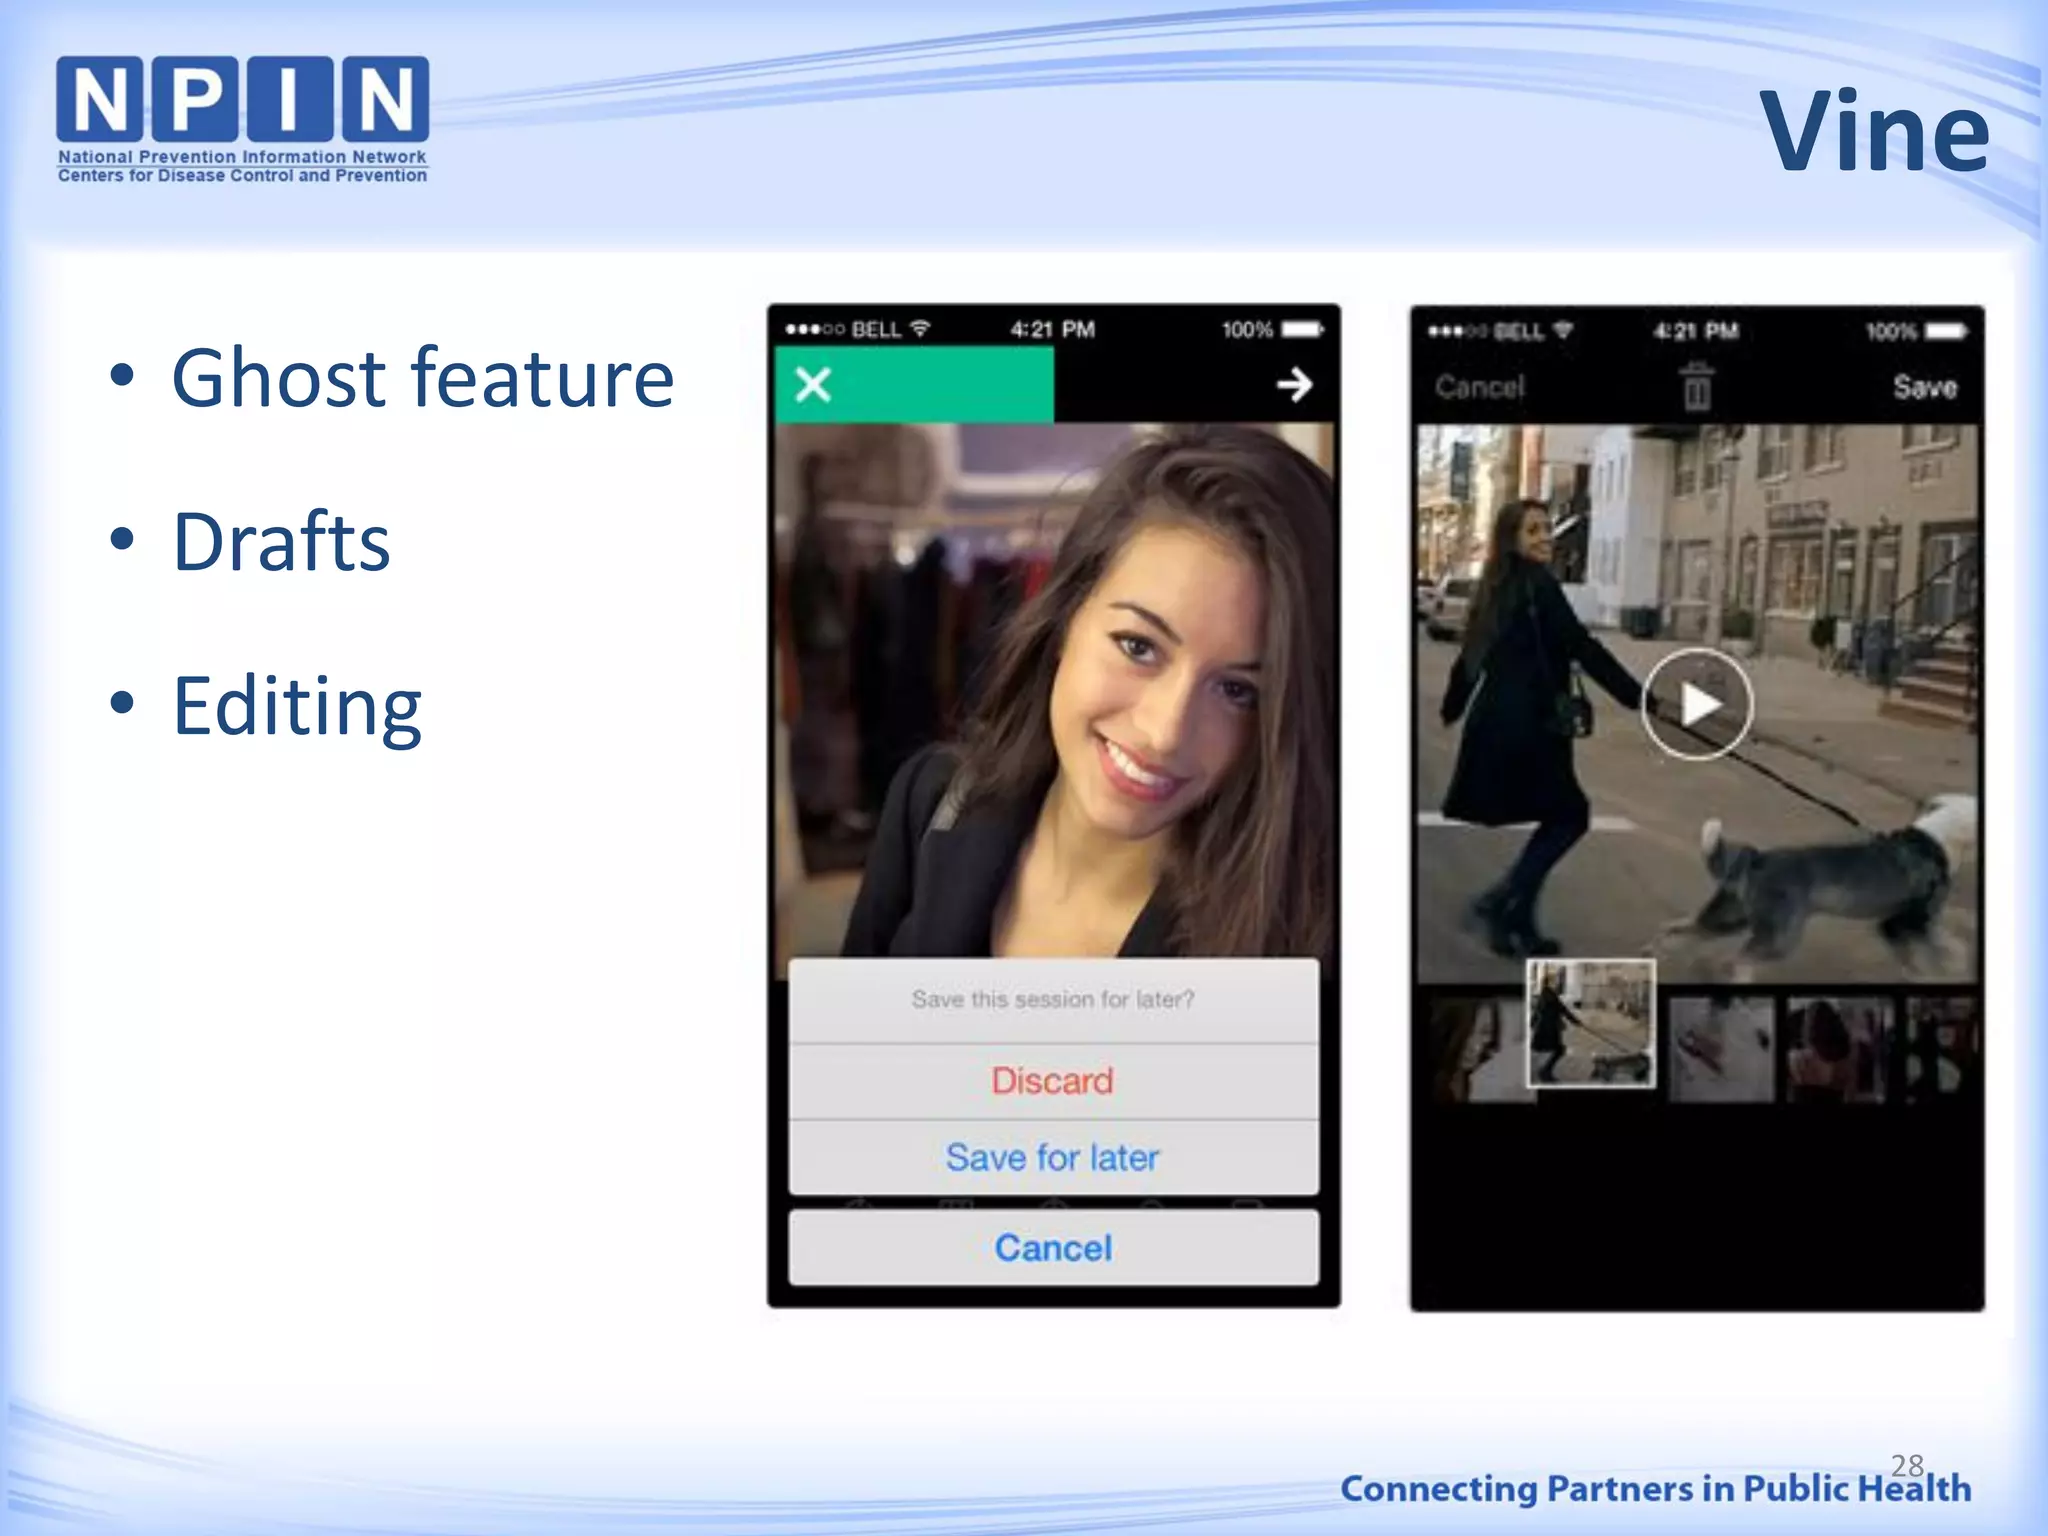This screenshot has height=1536, width=2048.
Task: Tap Discard in the save dialog
Action: click(x=1053, y=1081)
